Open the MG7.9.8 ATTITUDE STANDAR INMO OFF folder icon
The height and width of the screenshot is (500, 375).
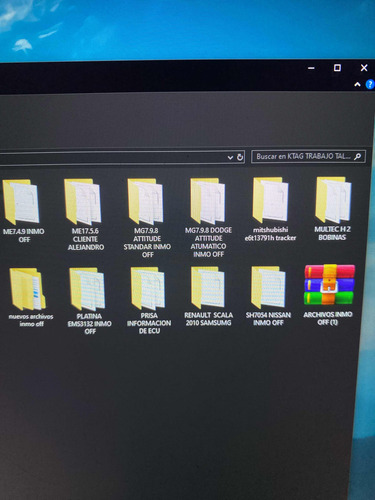tap(145, 201)
